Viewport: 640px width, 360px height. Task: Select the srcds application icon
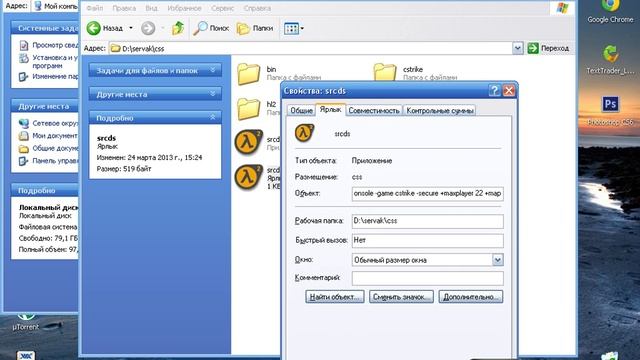point(248,142)
